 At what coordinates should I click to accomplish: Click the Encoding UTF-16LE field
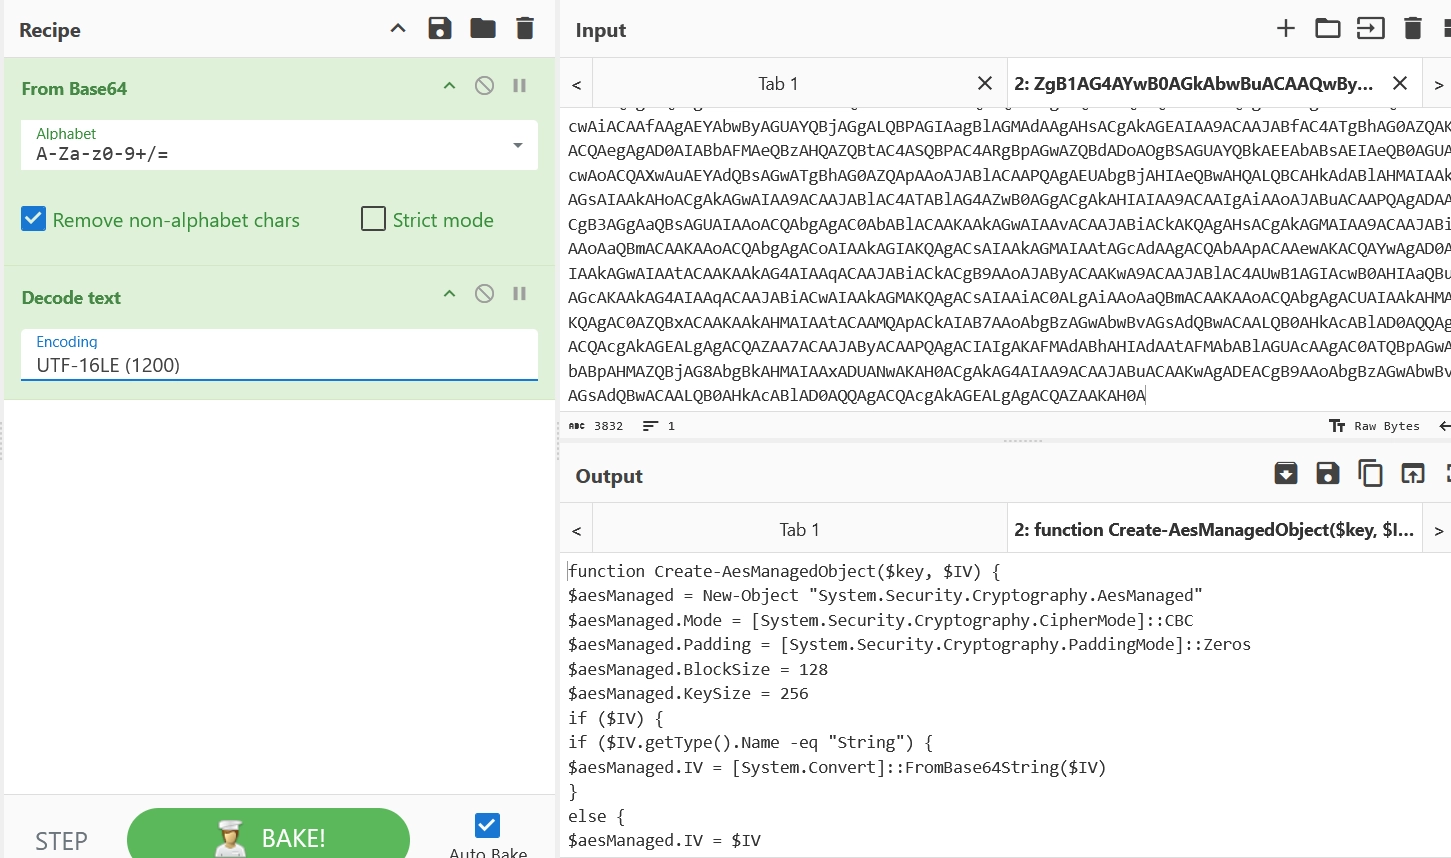tap(279, 355)
